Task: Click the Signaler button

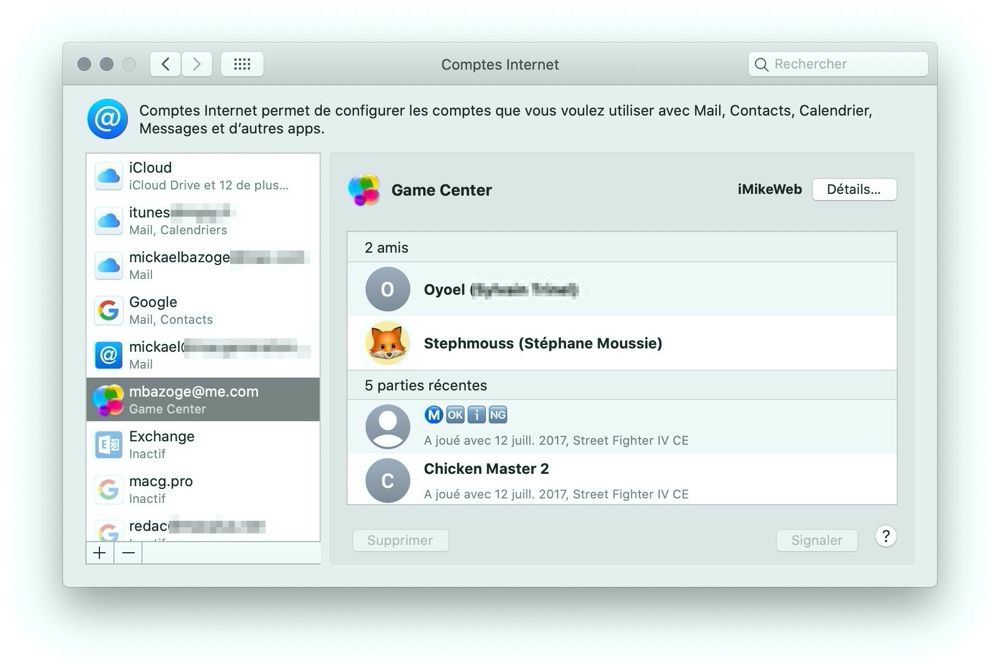Action: (x=817, y=540)
